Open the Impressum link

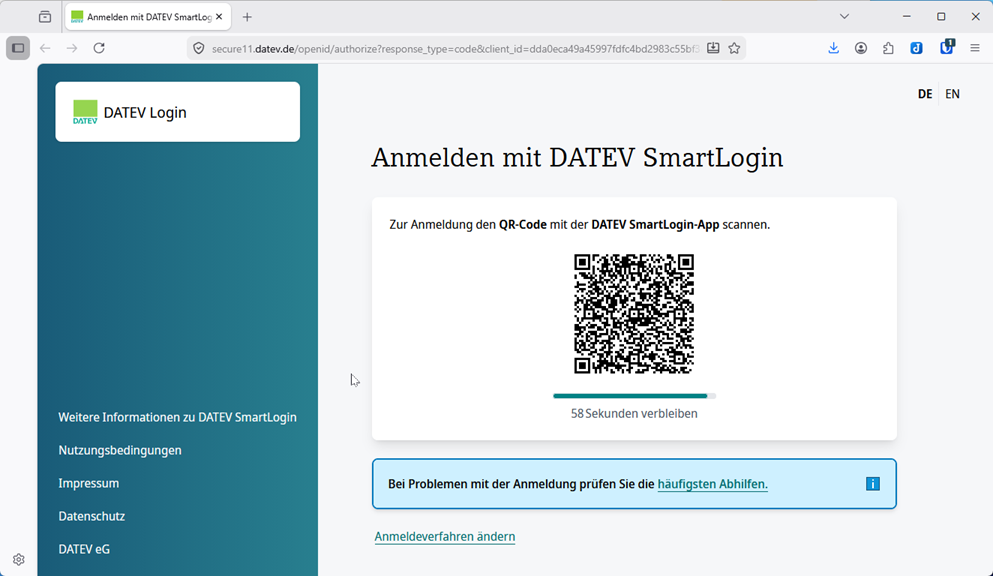(89, 484)
